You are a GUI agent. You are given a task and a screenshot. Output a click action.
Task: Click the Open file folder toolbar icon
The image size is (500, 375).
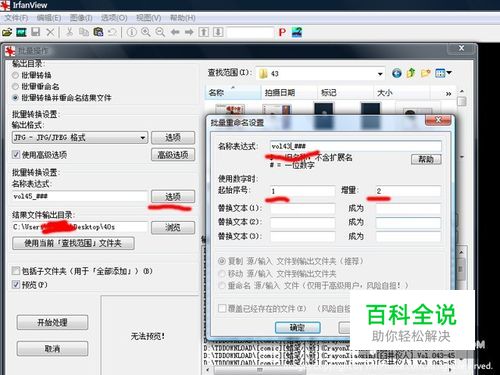coord(7,32)
